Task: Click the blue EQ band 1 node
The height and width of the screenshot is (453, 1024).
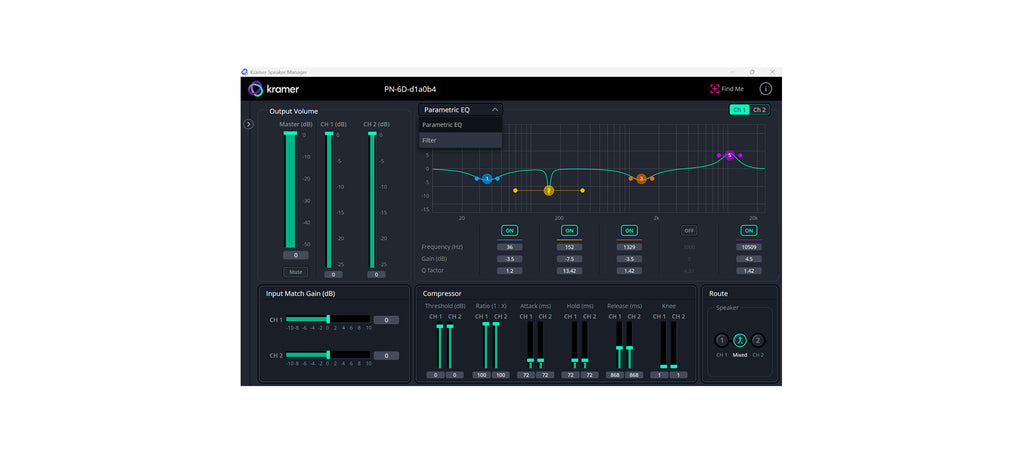Action: [x=487, y=178]
